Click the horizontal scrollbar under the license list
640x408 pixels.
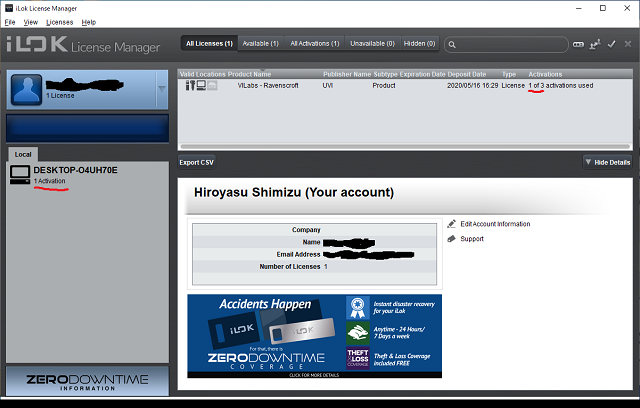coord(405,146)
